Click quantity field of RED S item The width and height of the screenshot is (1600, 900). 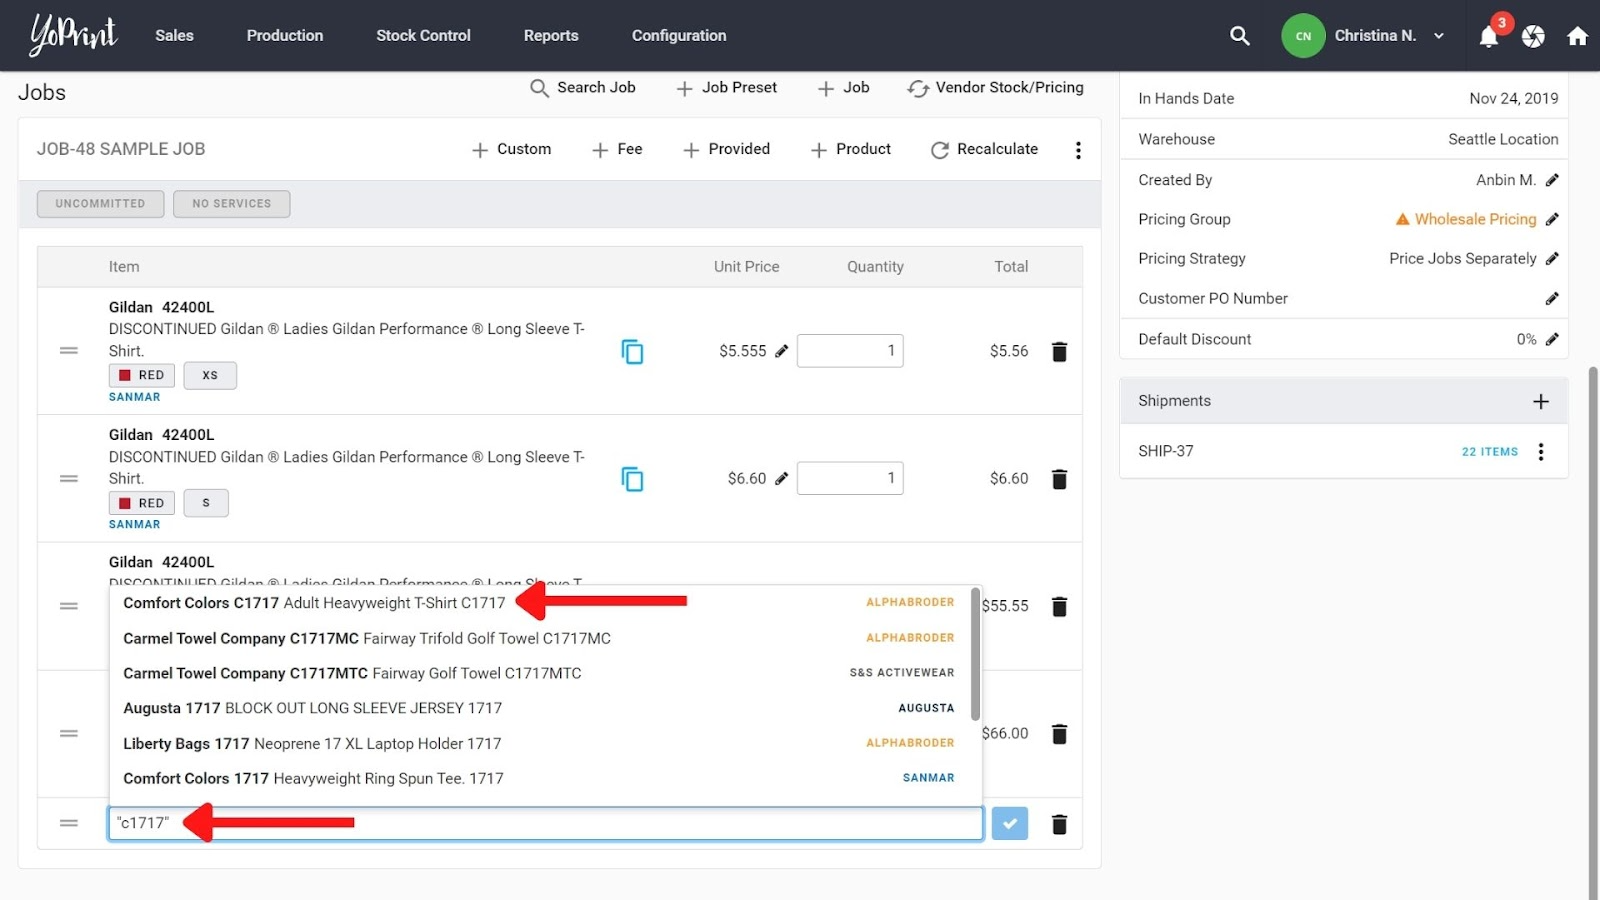pyautogui.click(x=850, y=479)
